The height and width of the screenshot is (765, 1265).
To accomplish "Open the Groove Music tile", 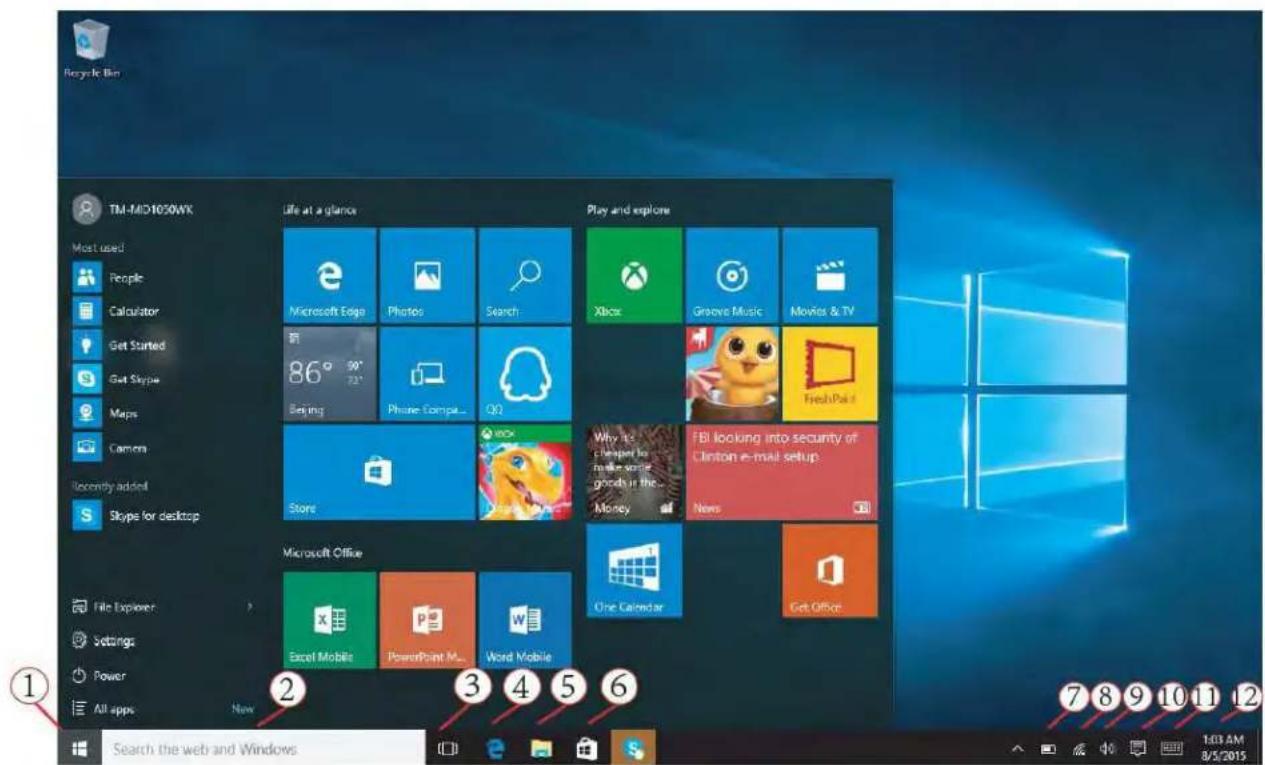I will [730, 275].
